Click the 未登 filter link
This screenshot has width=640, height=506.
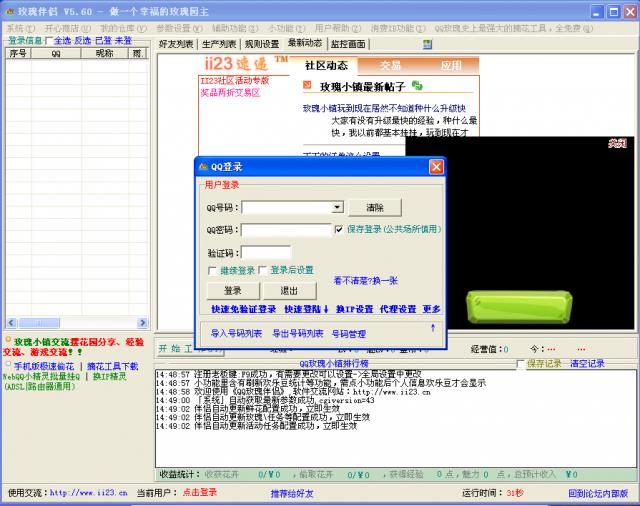[123, 41]
